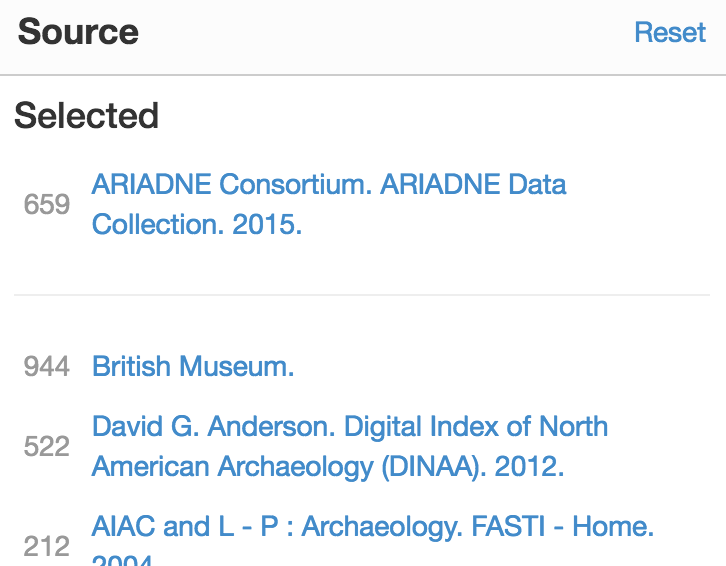Click the 522 count next to DINAA

[47, 447]
